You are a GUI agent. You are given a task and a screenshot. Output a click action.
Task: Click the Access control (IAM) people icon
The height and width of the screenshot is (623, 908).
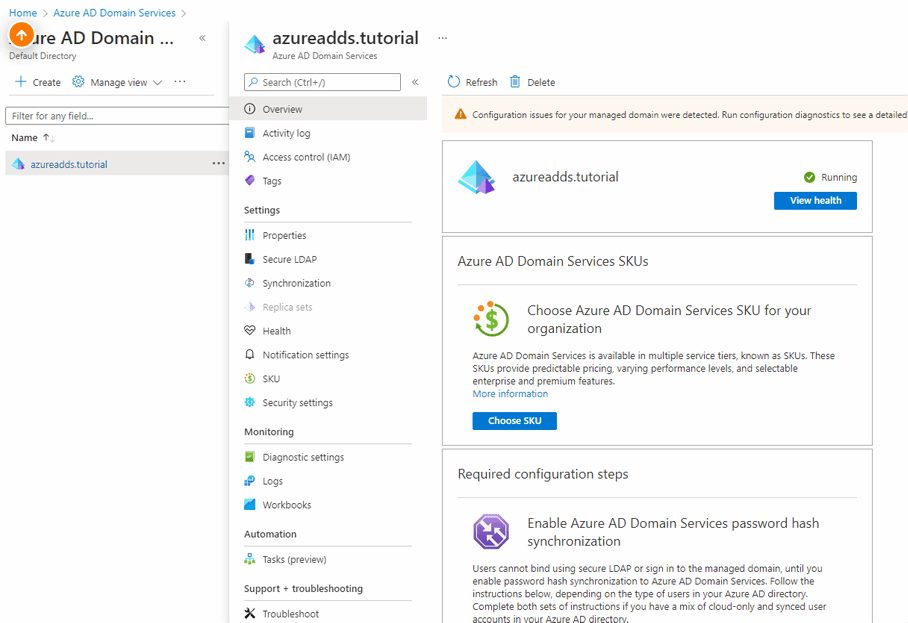[x=250, y=156]
